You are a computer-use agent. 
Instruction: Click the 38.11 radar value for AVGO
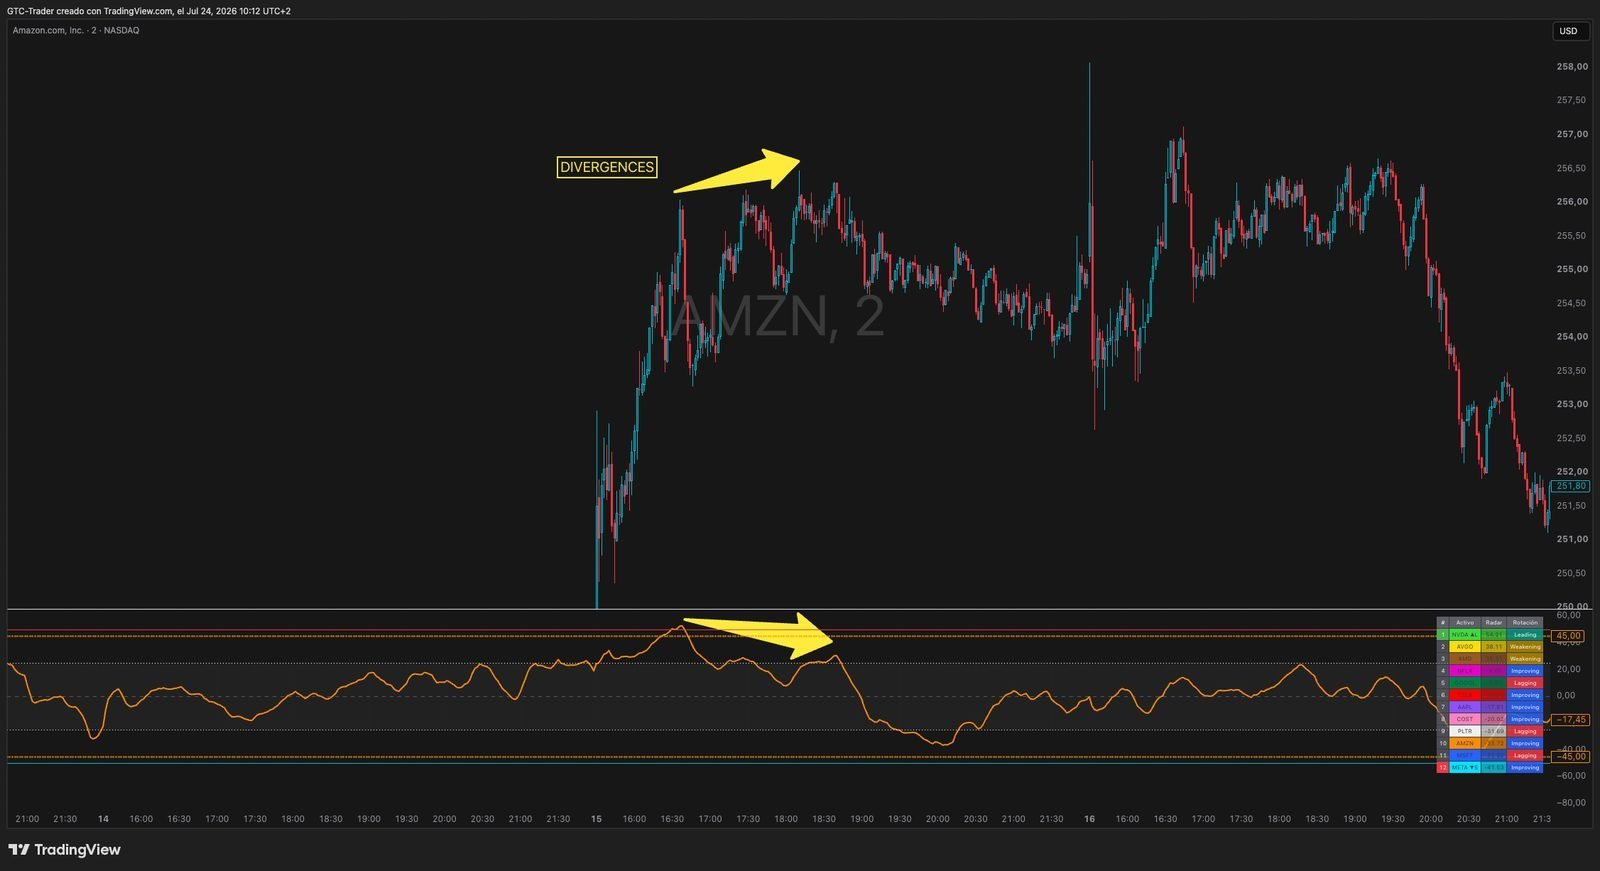pyautogui.click(x=1494, y=647)
